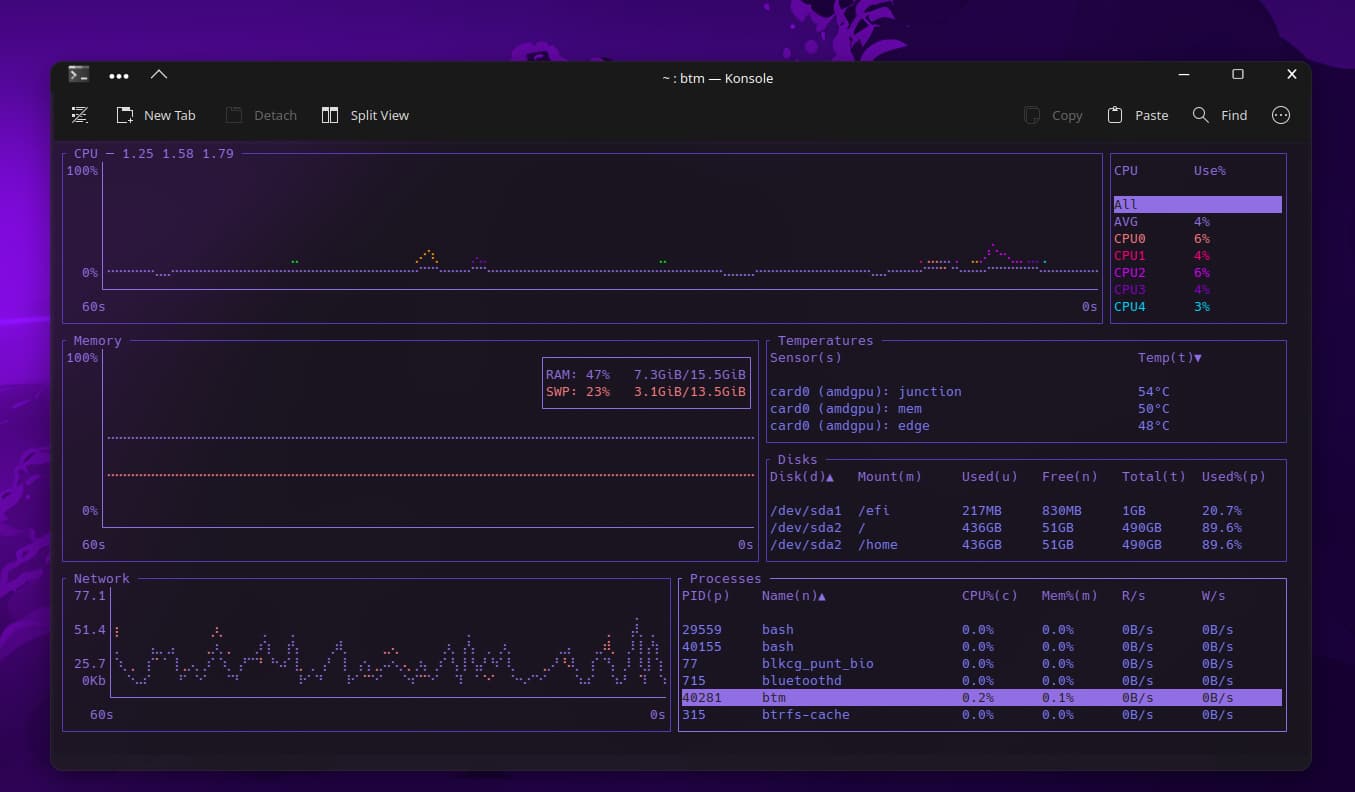Select the bluetoothd process row
Viewport: 1355px width, 792px height.
[982, 681]
